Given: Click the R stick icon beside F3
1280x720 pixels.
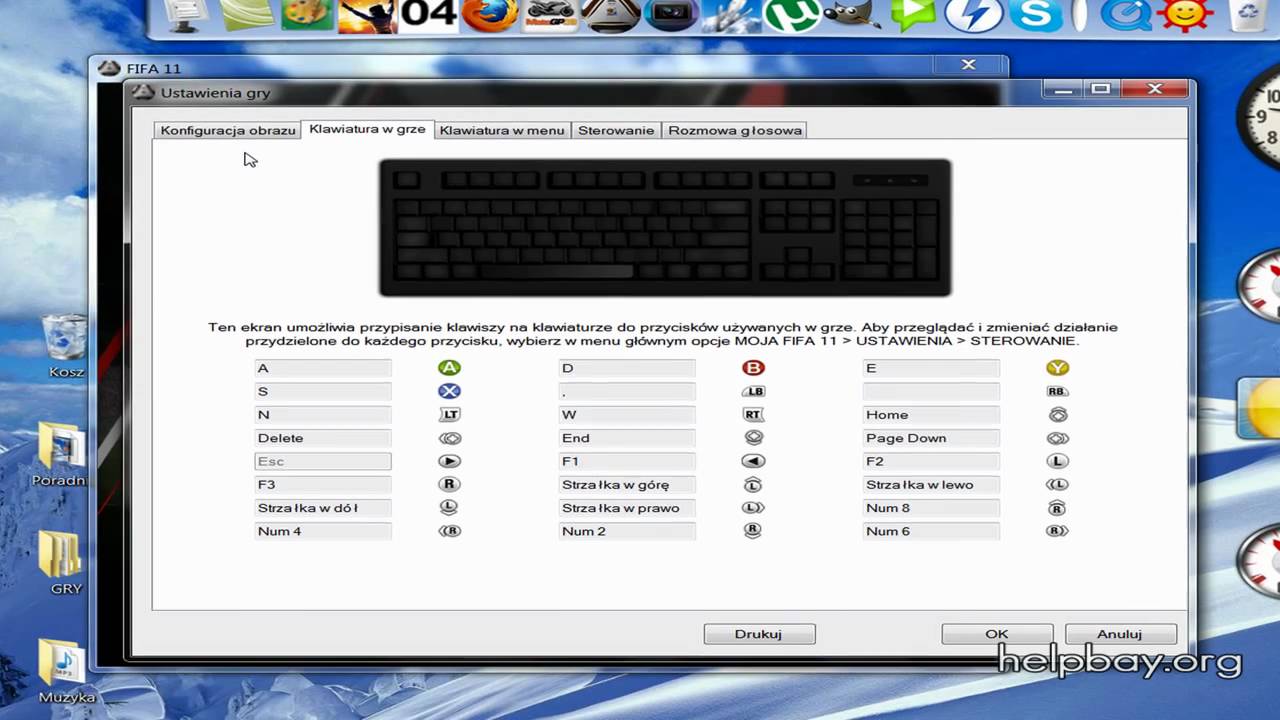Looking at the screenshot, I should [450, 484].
